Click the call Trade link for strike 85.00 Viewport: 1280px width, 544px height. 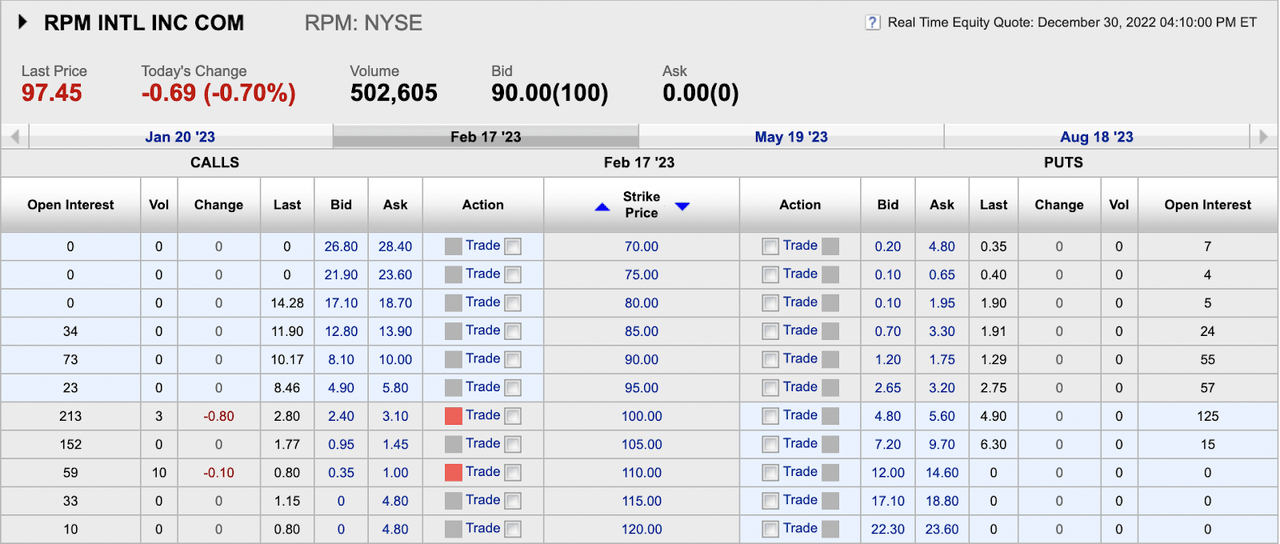pyautogui.click(x=483, y=330)
